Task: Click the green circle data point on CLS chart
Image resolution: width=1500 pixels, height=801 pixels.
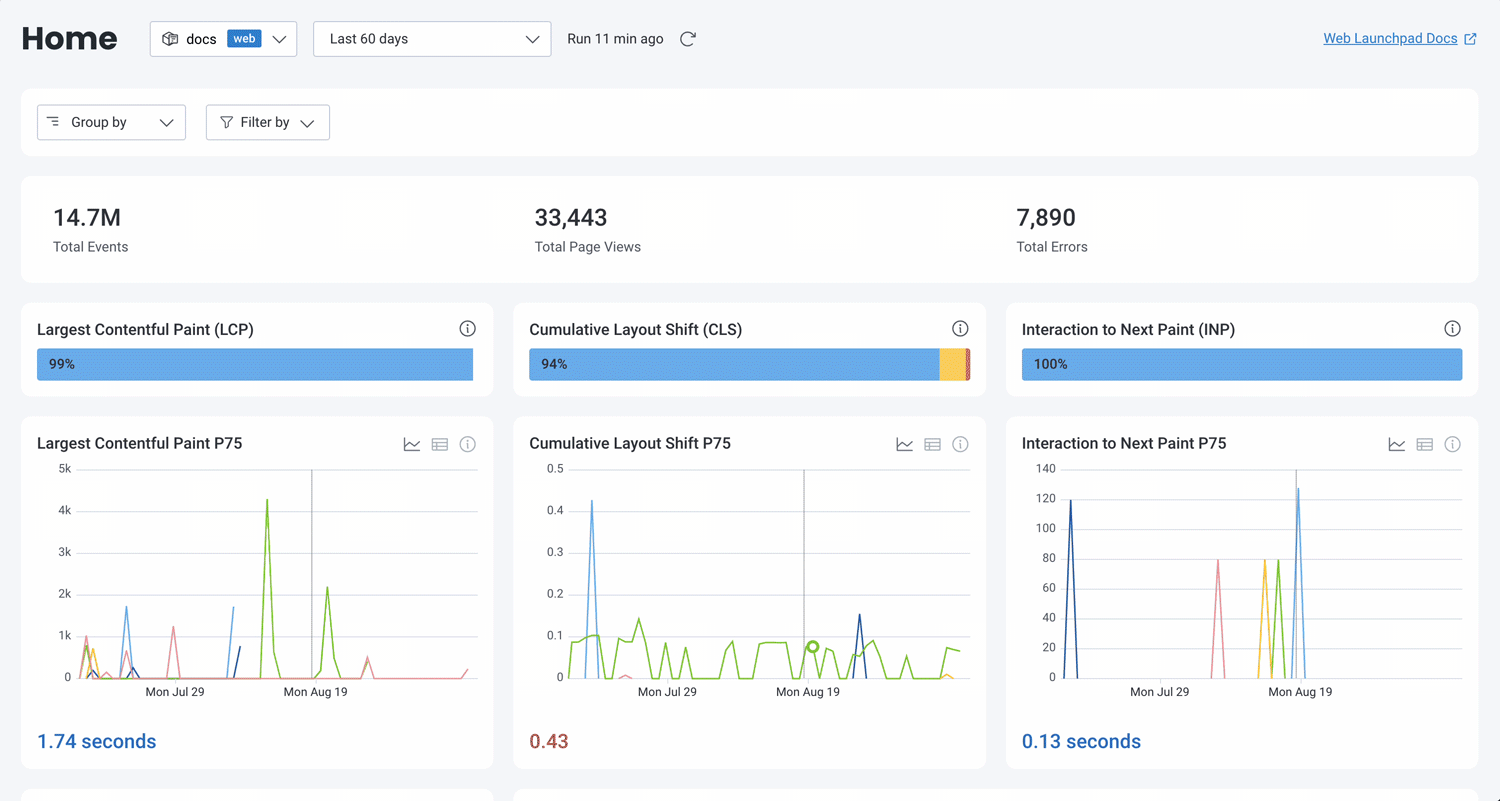Action: (x=813, y=647)
